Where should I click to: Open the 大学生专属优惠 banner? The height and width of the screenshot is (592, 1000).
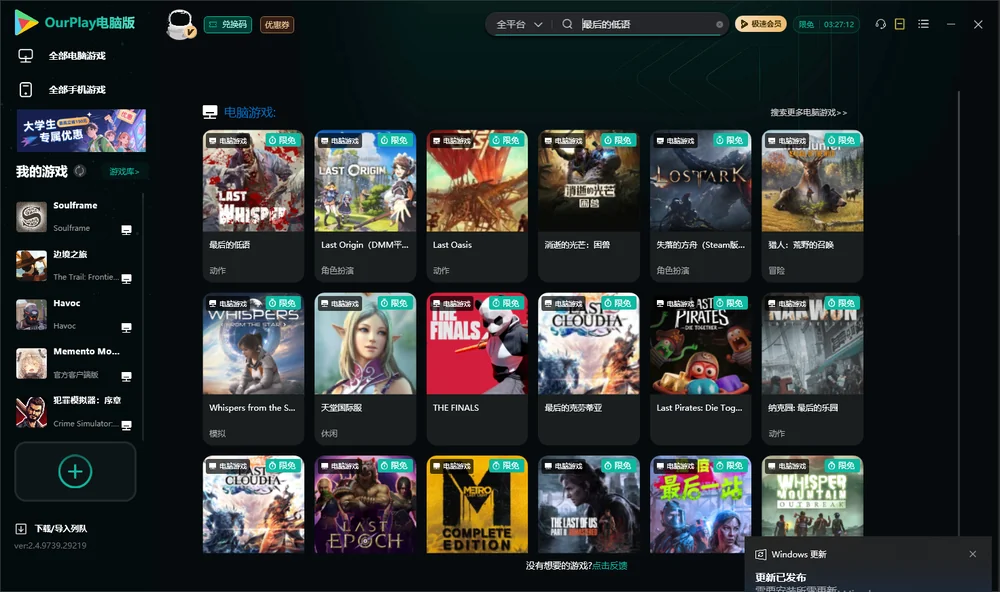[81, 130]
